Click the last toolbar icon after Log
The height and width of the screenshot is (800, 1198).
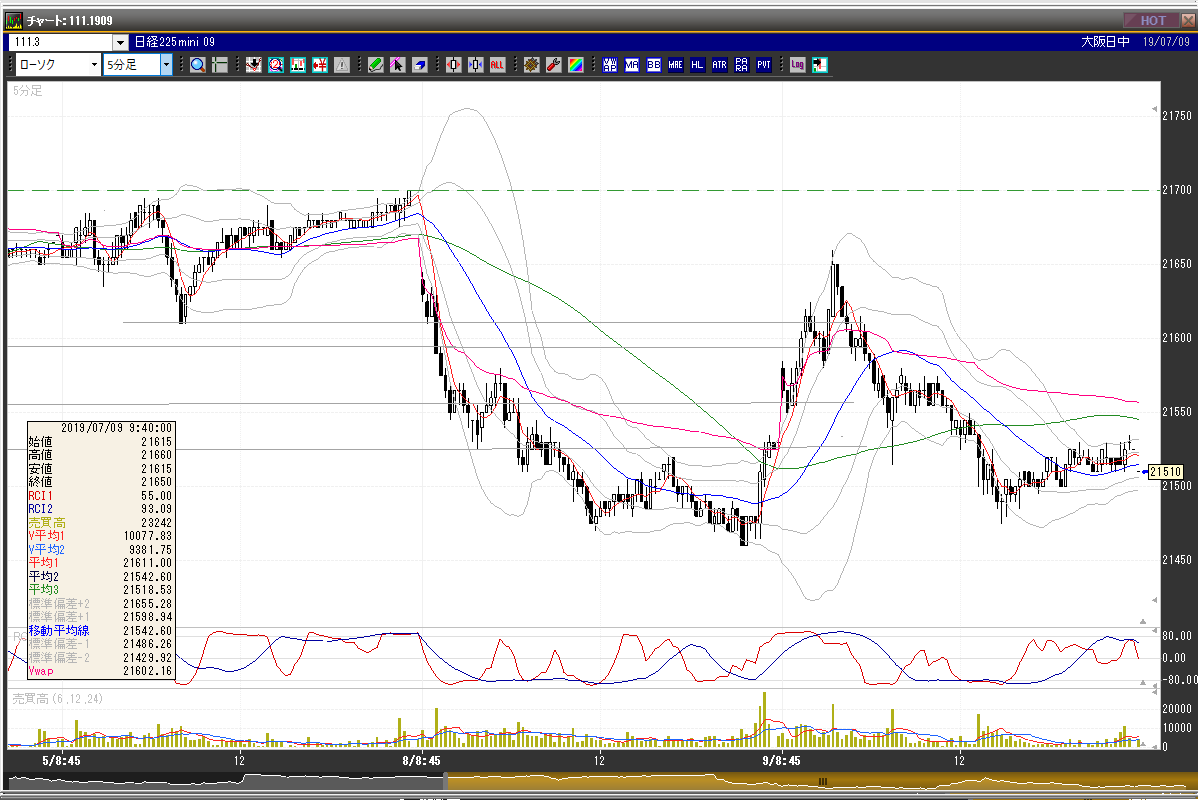click(x=820, y=65)
